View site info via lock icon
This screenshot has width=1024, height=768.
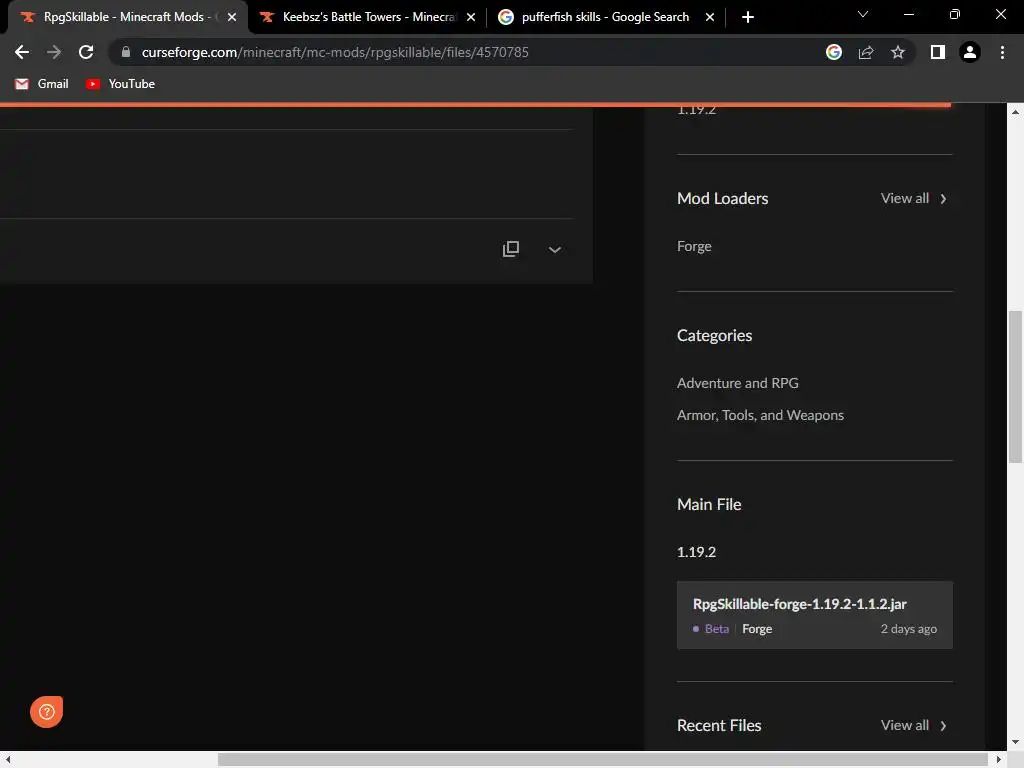click(126, 52)
